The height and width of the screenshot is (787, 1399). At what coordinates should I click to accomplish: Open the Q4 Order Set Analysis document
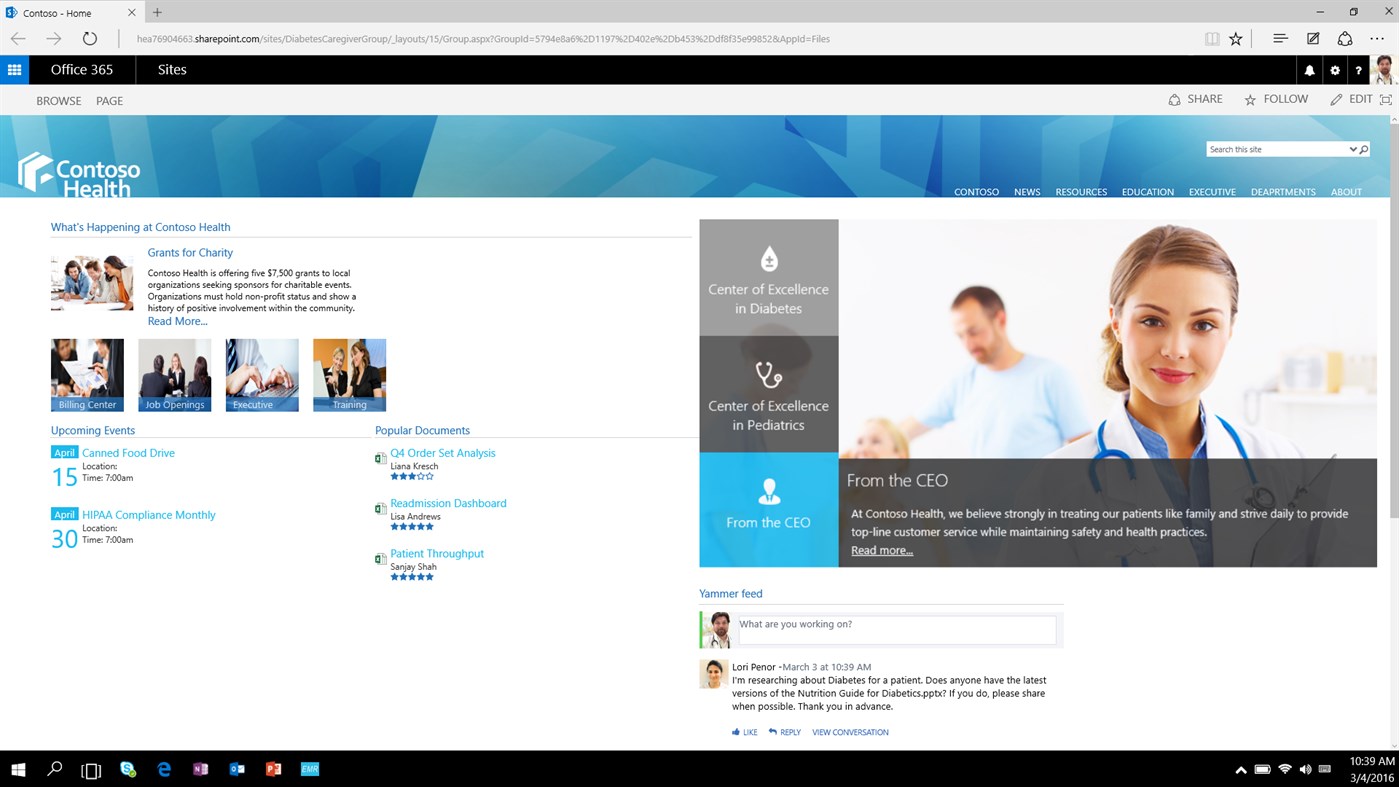443,453
